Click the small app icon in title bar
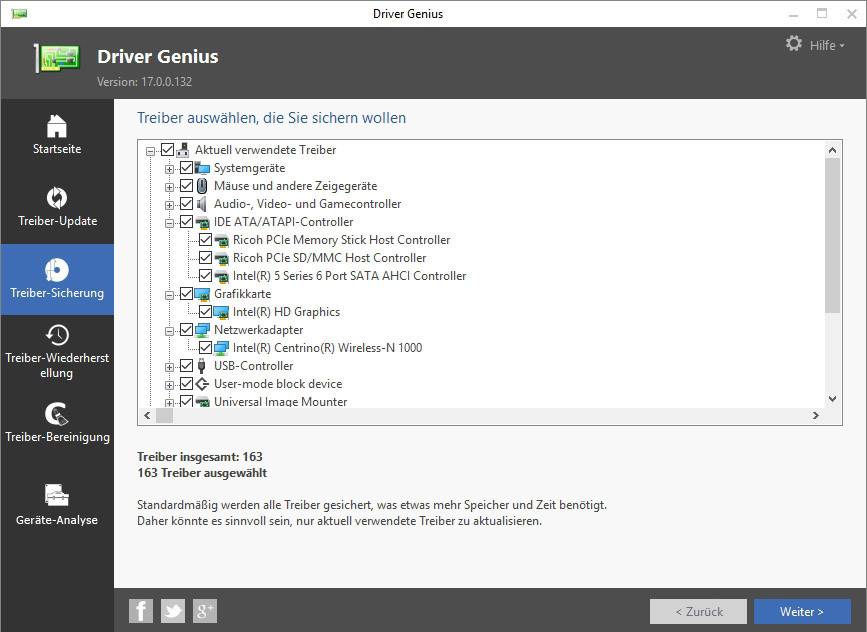Image resolution: width=867 pixels, height=632 pixels. coord(19,13)
